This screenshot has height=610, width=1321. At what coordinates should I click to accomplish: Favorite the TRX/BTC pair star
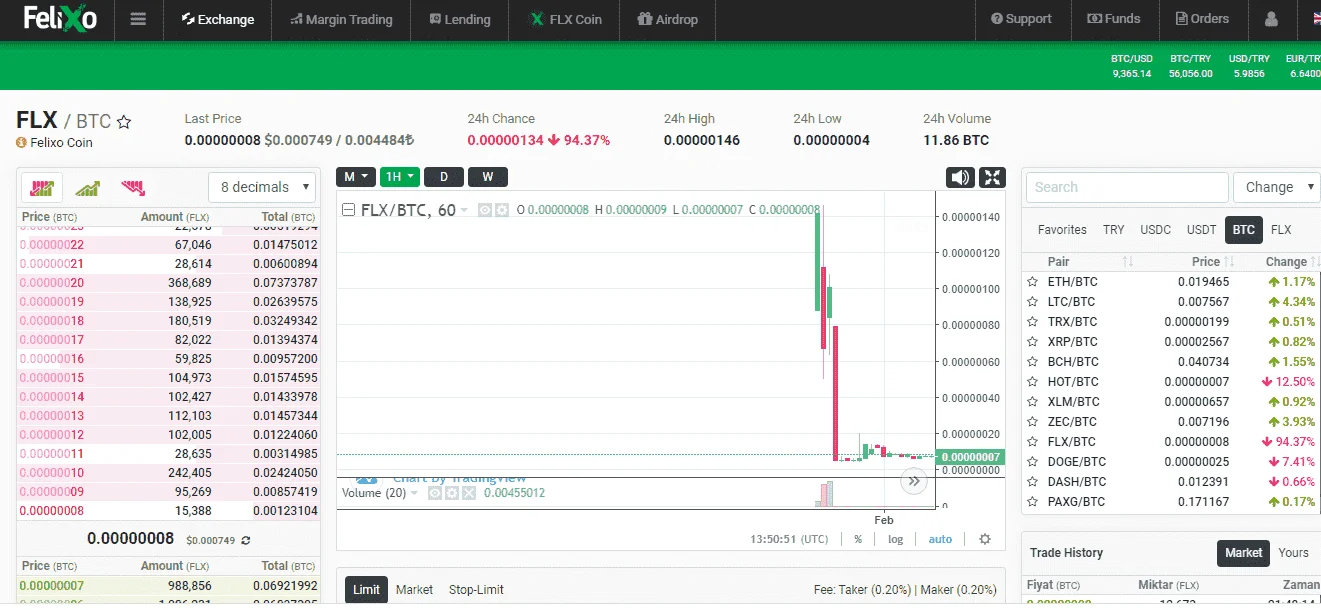[1033, 322]
